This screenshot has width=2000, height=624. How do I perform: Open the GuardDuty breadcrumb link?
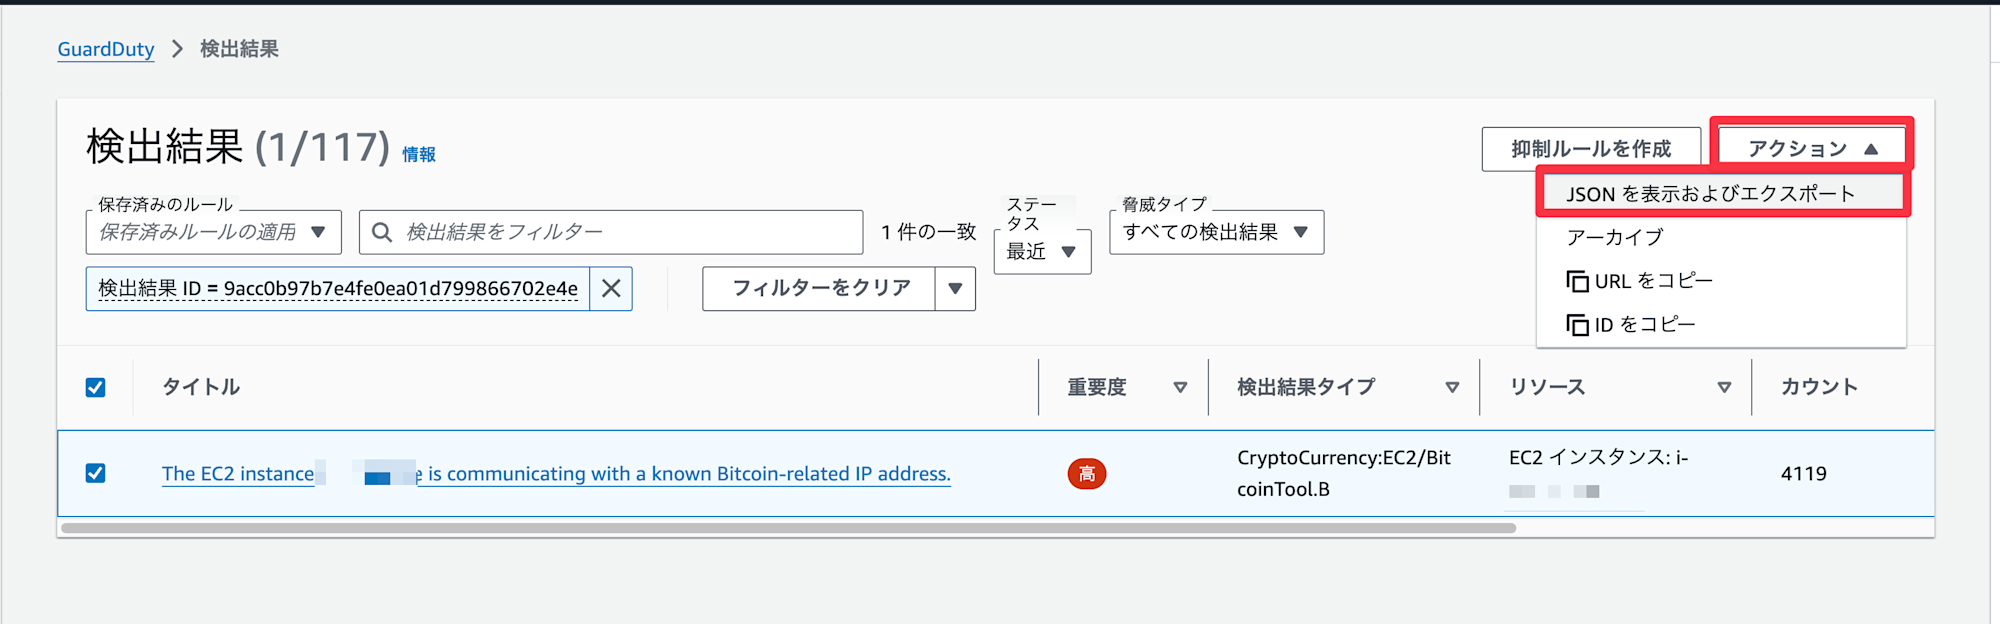[x=106, y=49]
